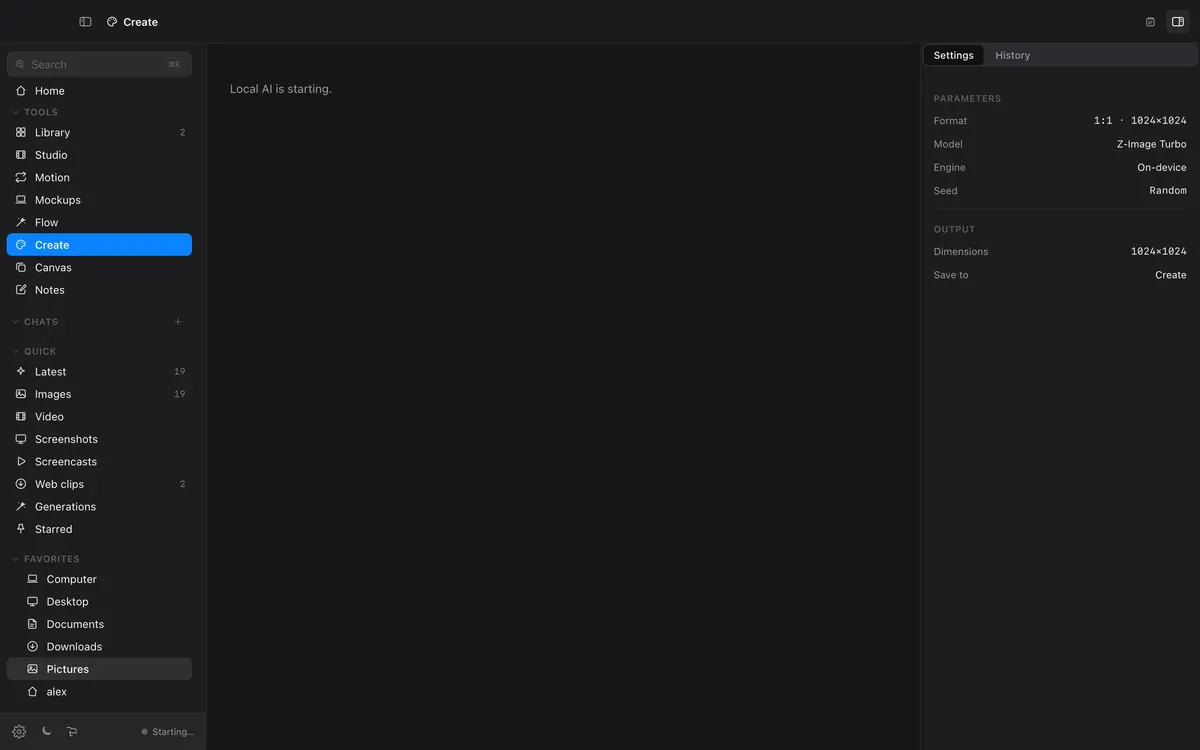This screenshot has width=1200, height=750.
Task: Toggle the left sidebar icon
Action: (x=85, y=22)
